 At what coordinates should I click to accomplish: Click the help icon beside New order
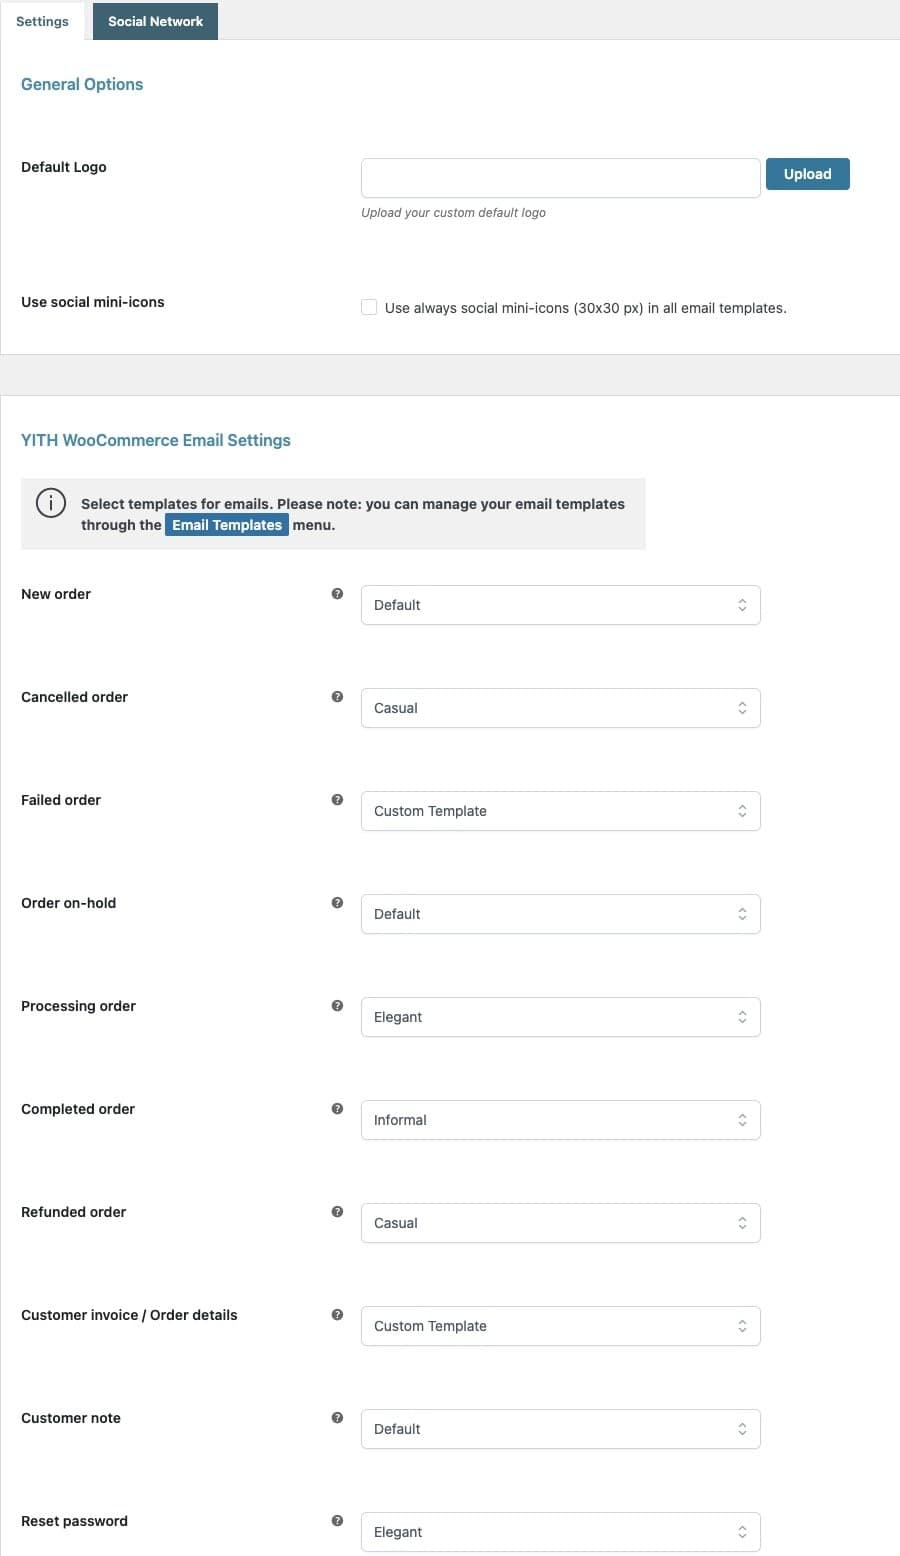pos(337,594)
